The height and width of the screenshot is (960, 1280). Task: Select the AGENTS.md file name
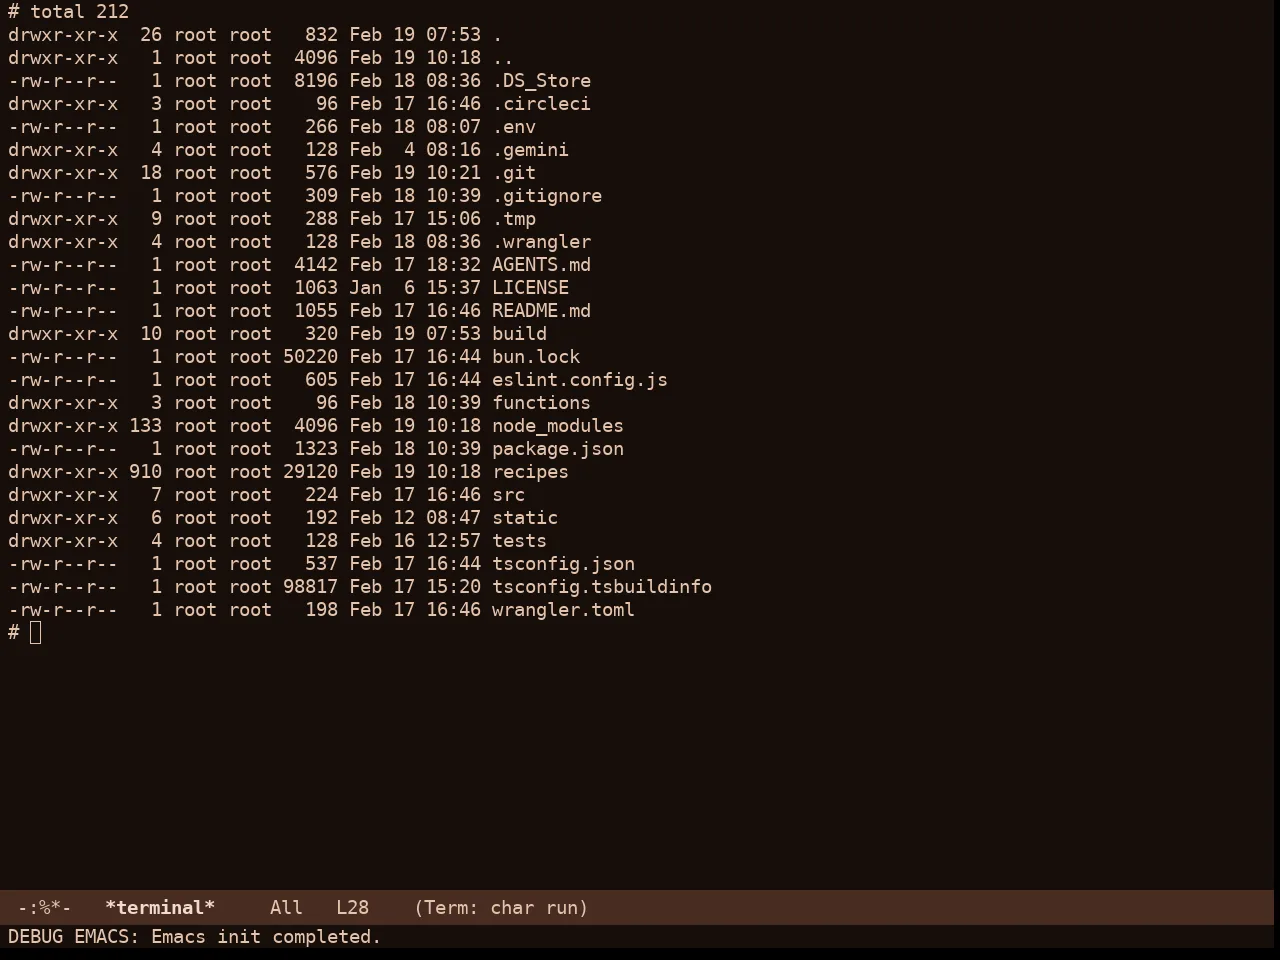541,265
